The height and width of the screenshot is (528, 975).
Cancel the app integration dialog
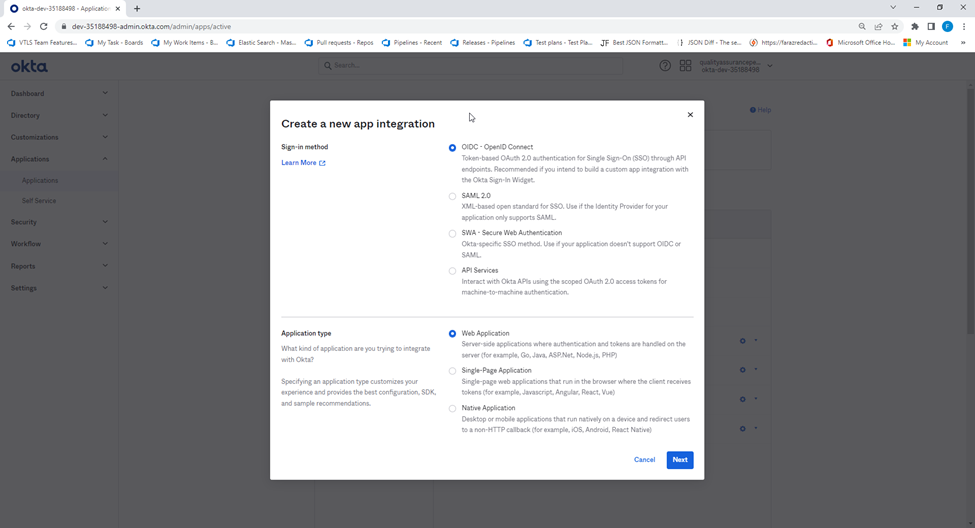click(x=644, y=460)
